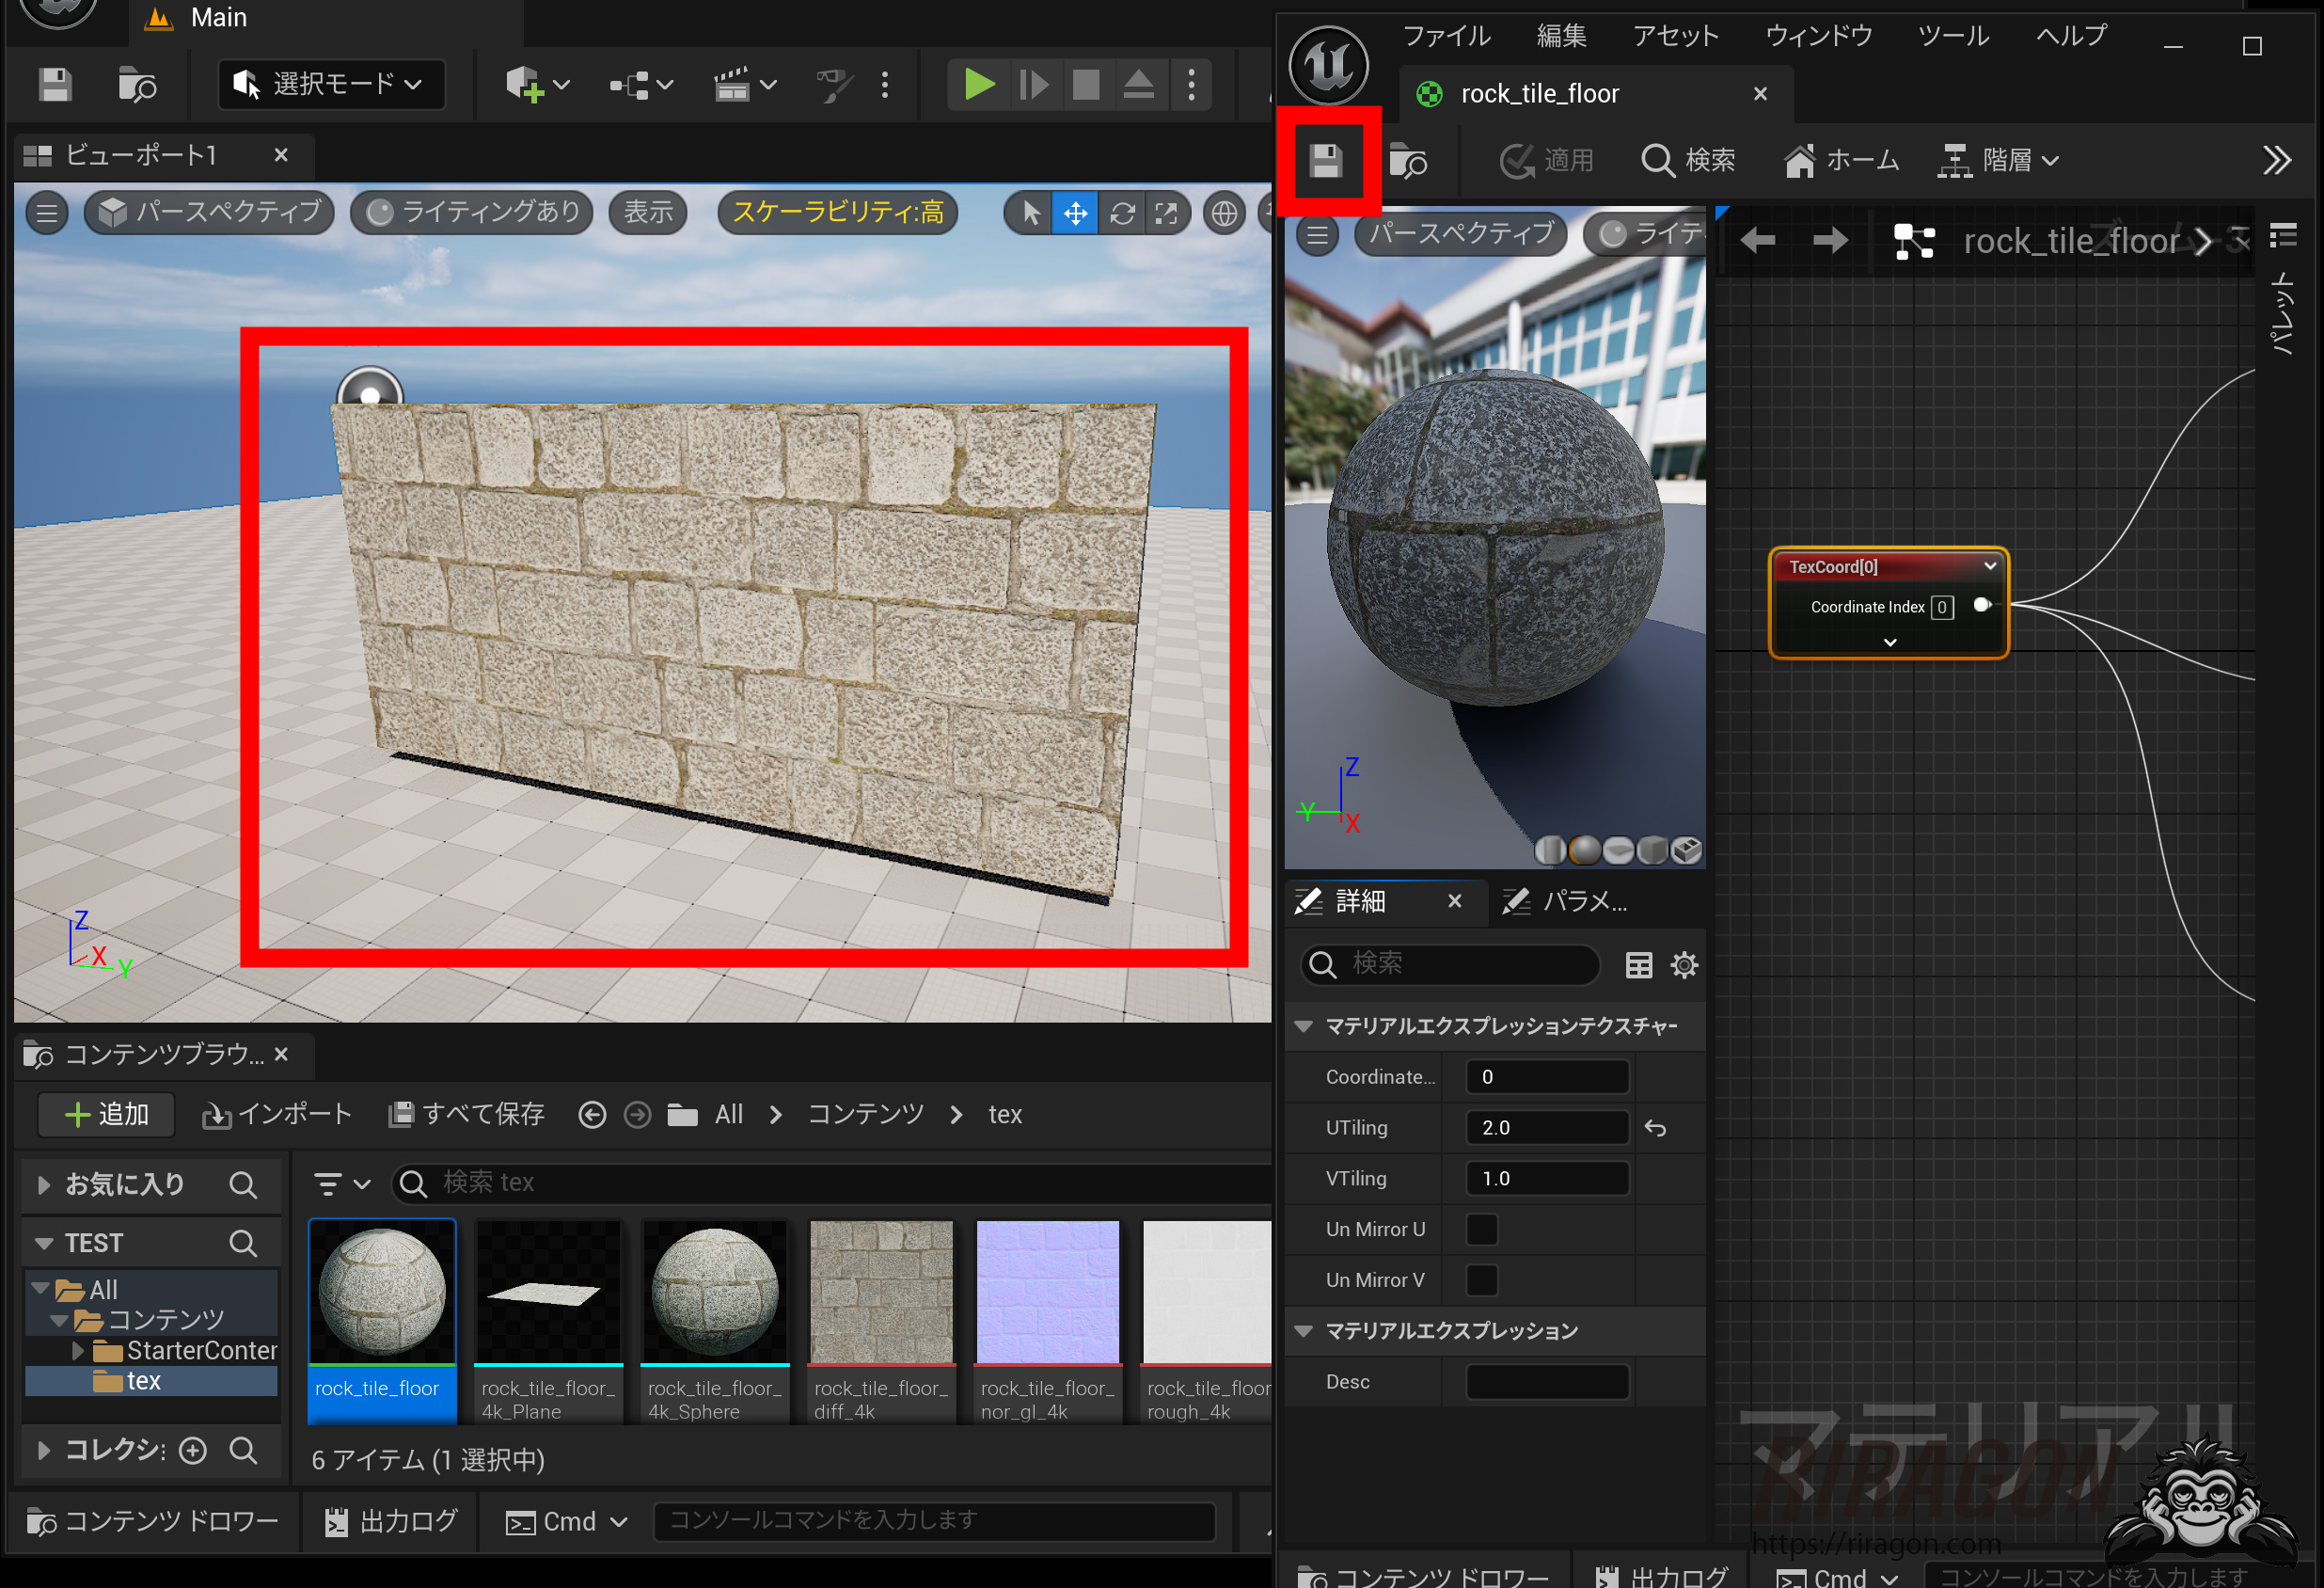Click the scale tool icon in viewport
The width and height of the screenshot is (2324, 1588).
click(1167, 213)
